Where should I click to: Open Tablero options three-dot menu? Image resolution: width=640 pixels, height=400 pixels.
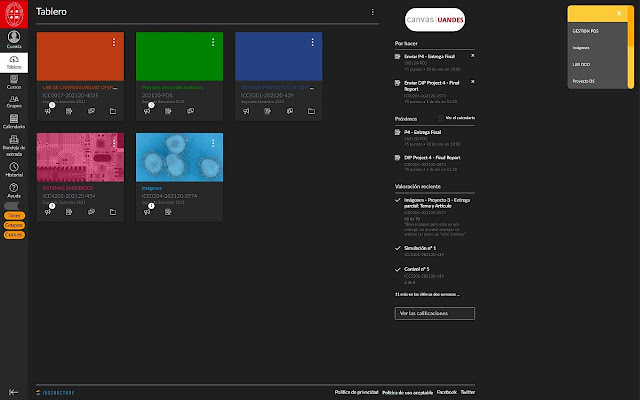tap(372, 12)
